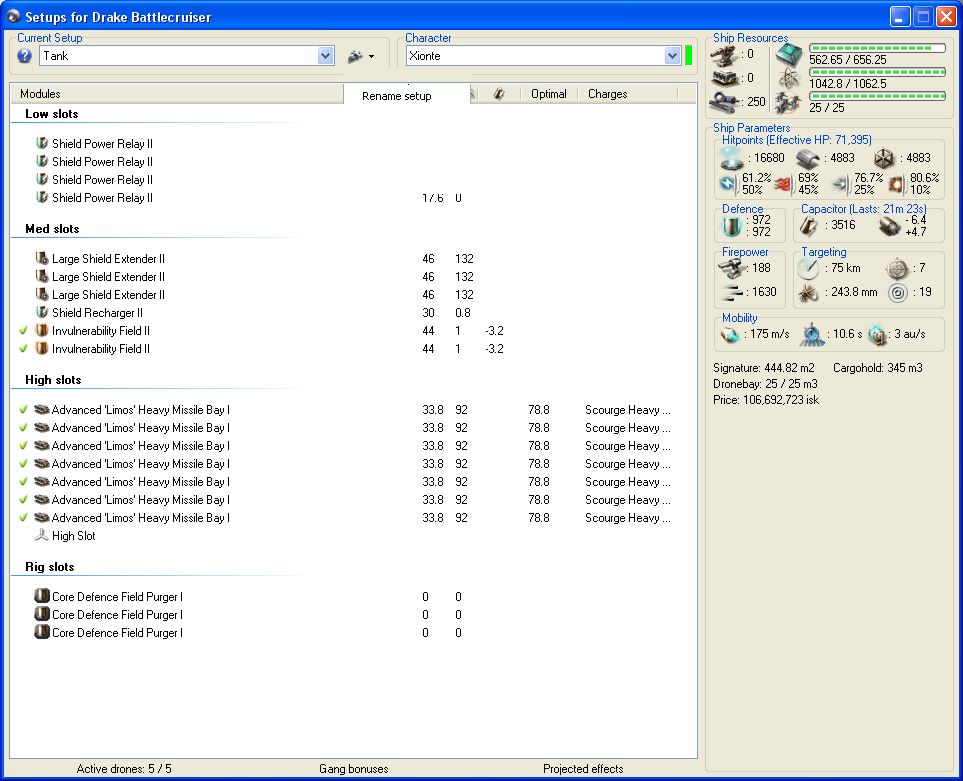Open the ship setup options icon menu
963x781 pixels.
pos(361,56)
